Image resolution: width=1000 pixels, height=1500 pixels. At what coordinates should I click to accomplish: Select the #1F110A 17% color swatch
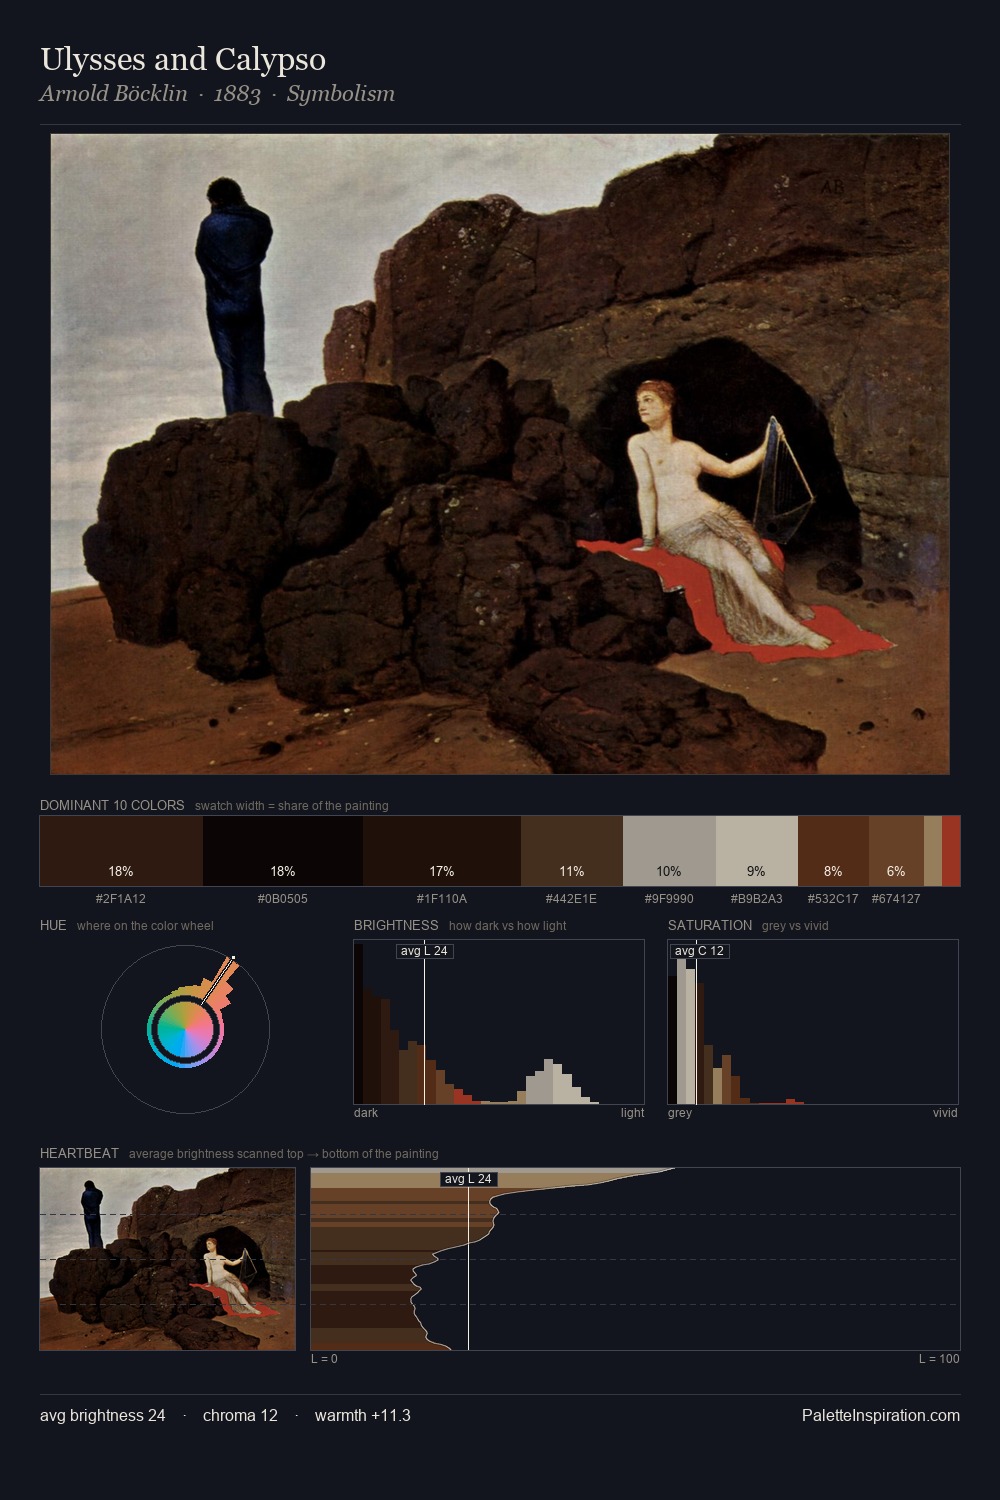[442, 851]
